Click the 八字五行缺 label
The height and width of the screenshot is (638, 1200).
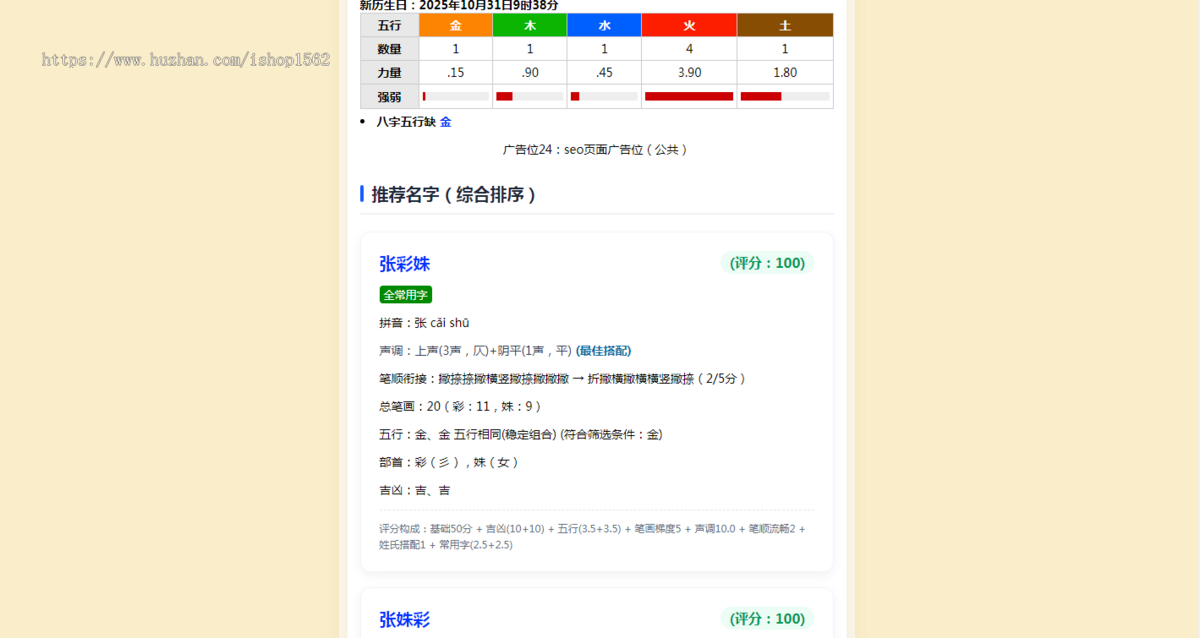click(406, 122)
